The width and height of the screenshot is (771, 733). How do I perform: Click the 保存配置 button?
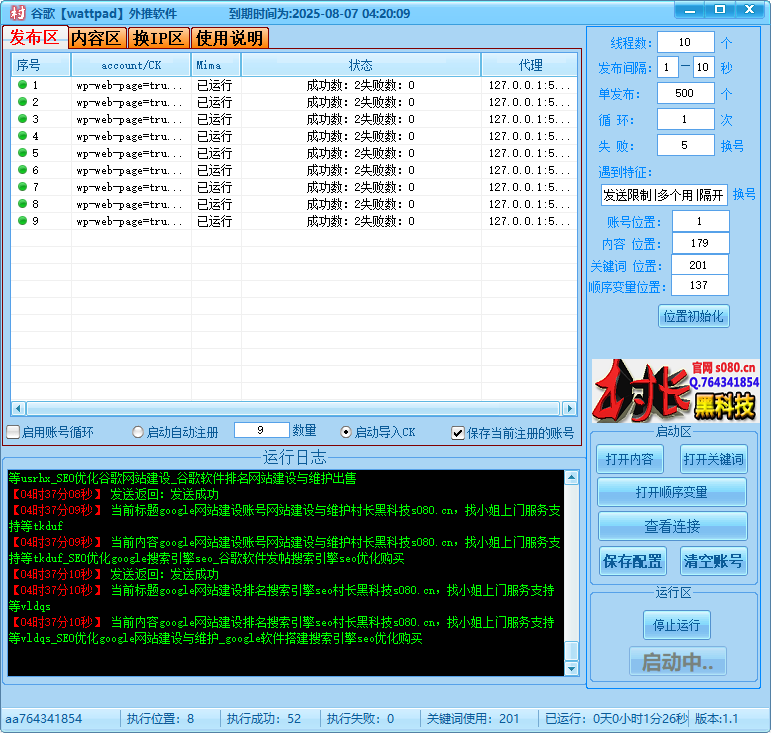633,561
